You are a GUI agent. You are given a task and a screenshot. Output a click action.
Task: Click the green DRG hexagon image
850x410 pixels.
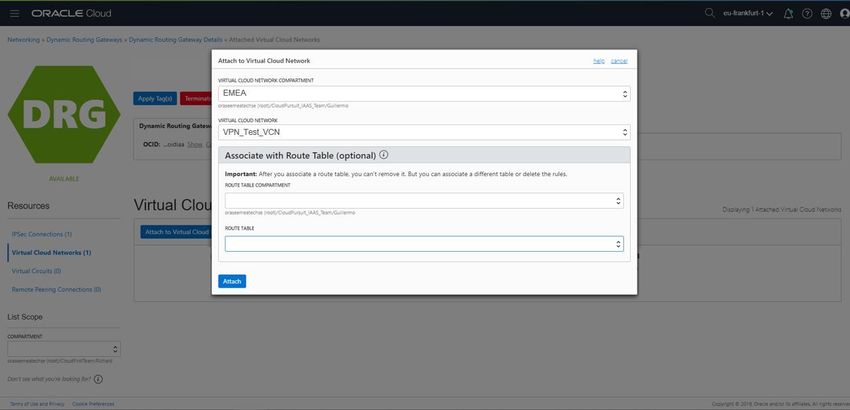tap(64, 114)
